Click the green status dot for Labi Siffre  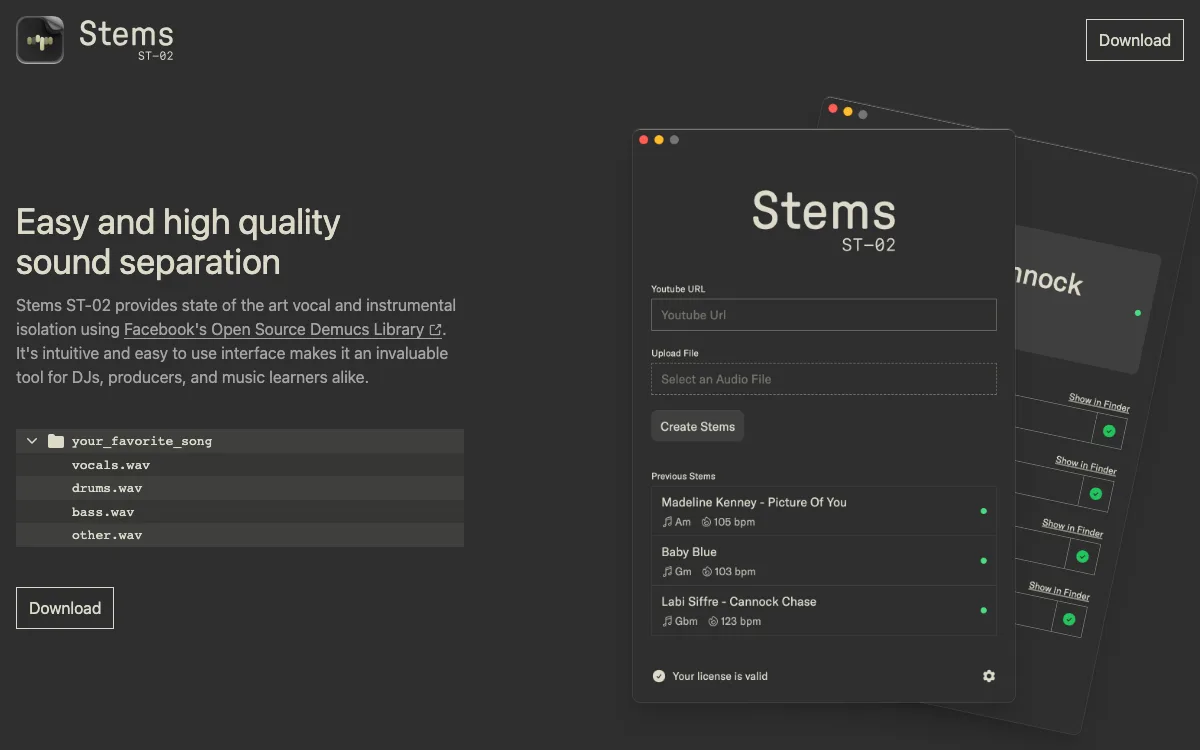[983, 610]
